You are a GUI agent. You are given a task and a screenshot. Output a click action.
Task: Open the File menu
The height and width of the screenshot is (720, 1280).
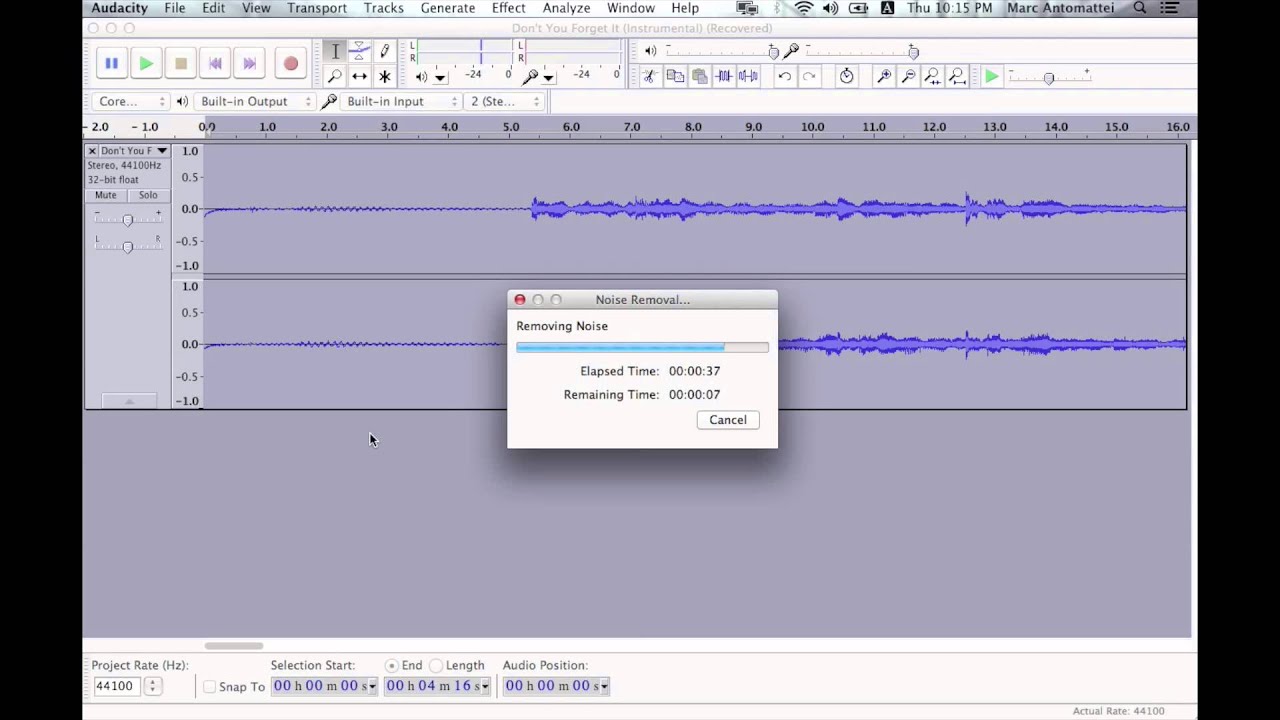pyautogui.click(x=174, y=8)
